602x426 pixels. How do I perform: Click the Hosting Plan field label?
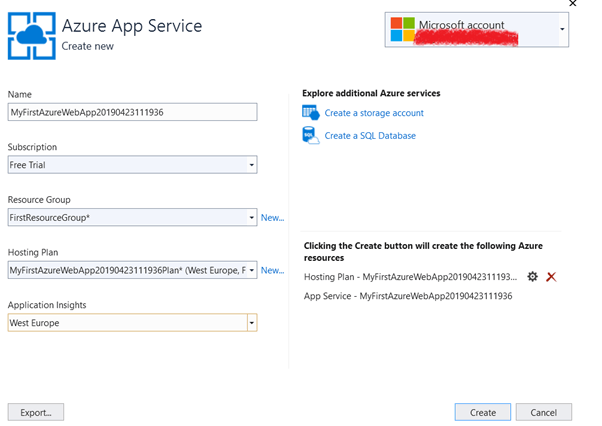coord(33,252)
